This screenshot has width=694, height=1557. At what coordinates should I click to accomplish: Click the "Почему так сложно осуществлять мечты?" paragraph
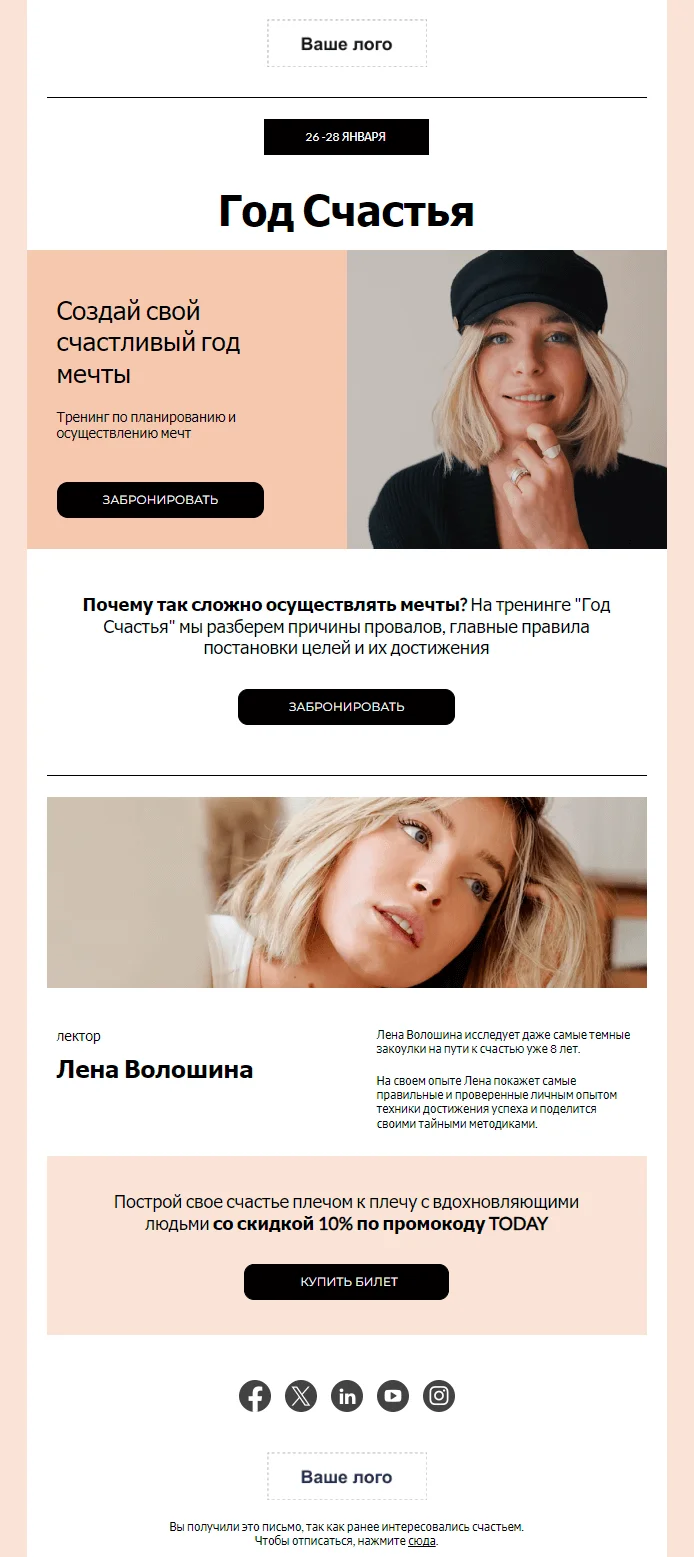346,626
